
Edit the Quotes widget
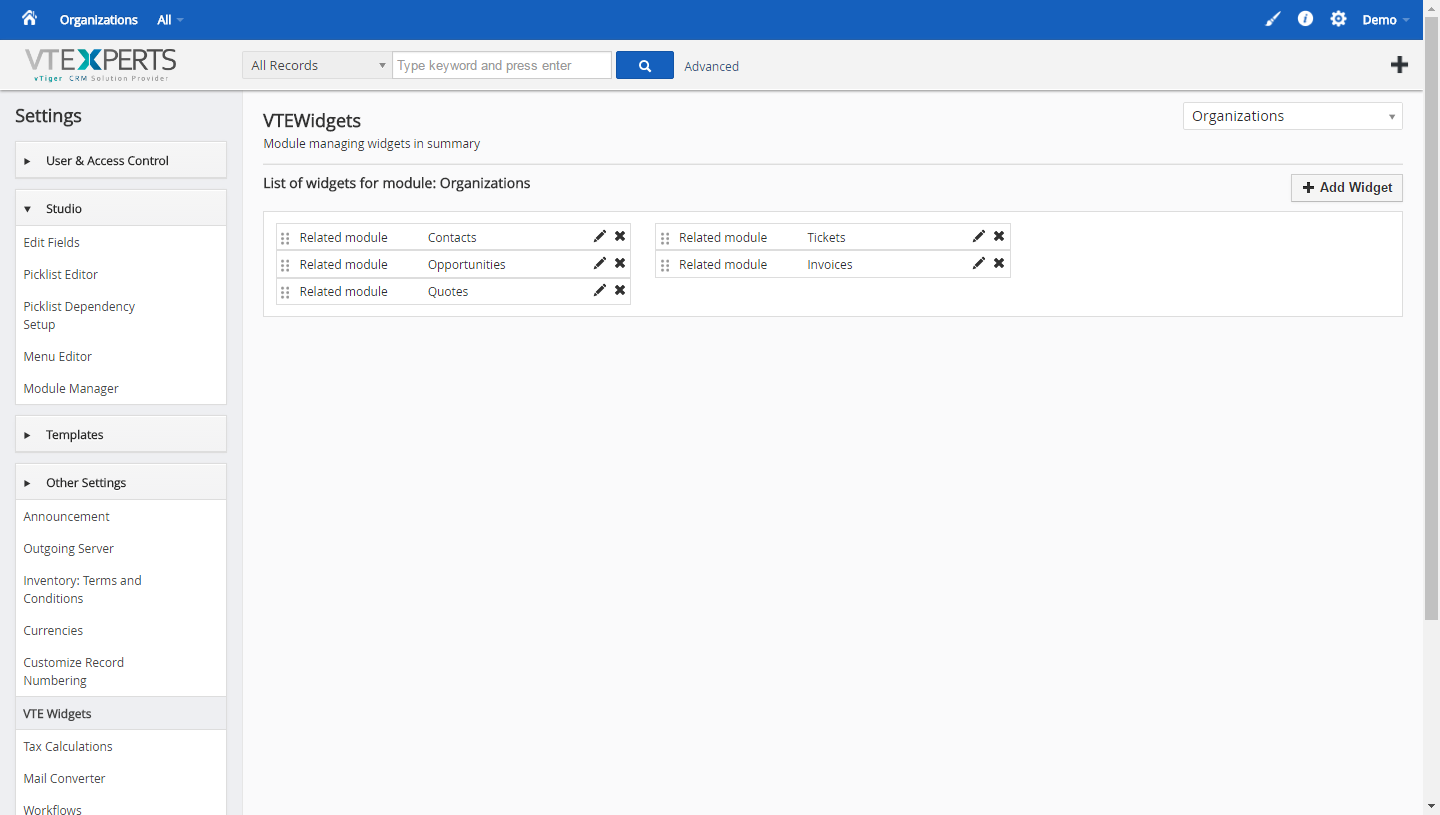(x=600, y=290)
